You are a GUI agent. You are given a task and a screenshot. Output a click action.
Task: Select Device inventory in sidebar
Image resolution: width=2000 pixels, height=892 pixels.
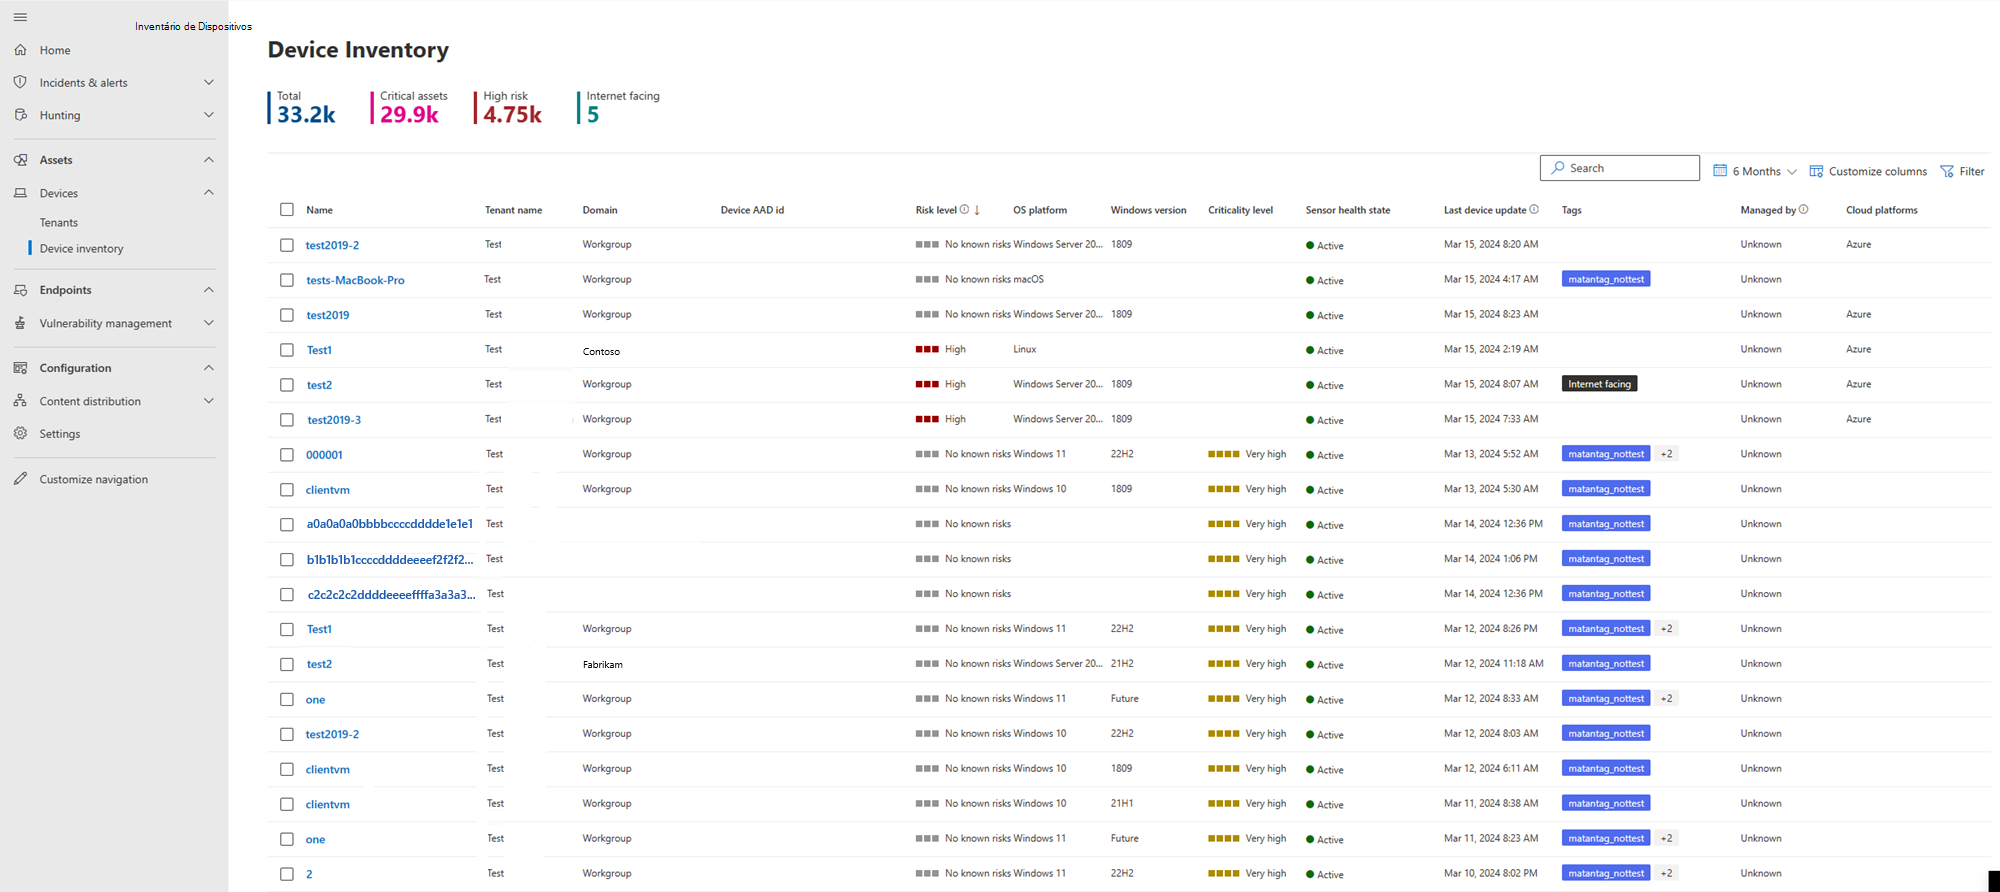point(82,249)
